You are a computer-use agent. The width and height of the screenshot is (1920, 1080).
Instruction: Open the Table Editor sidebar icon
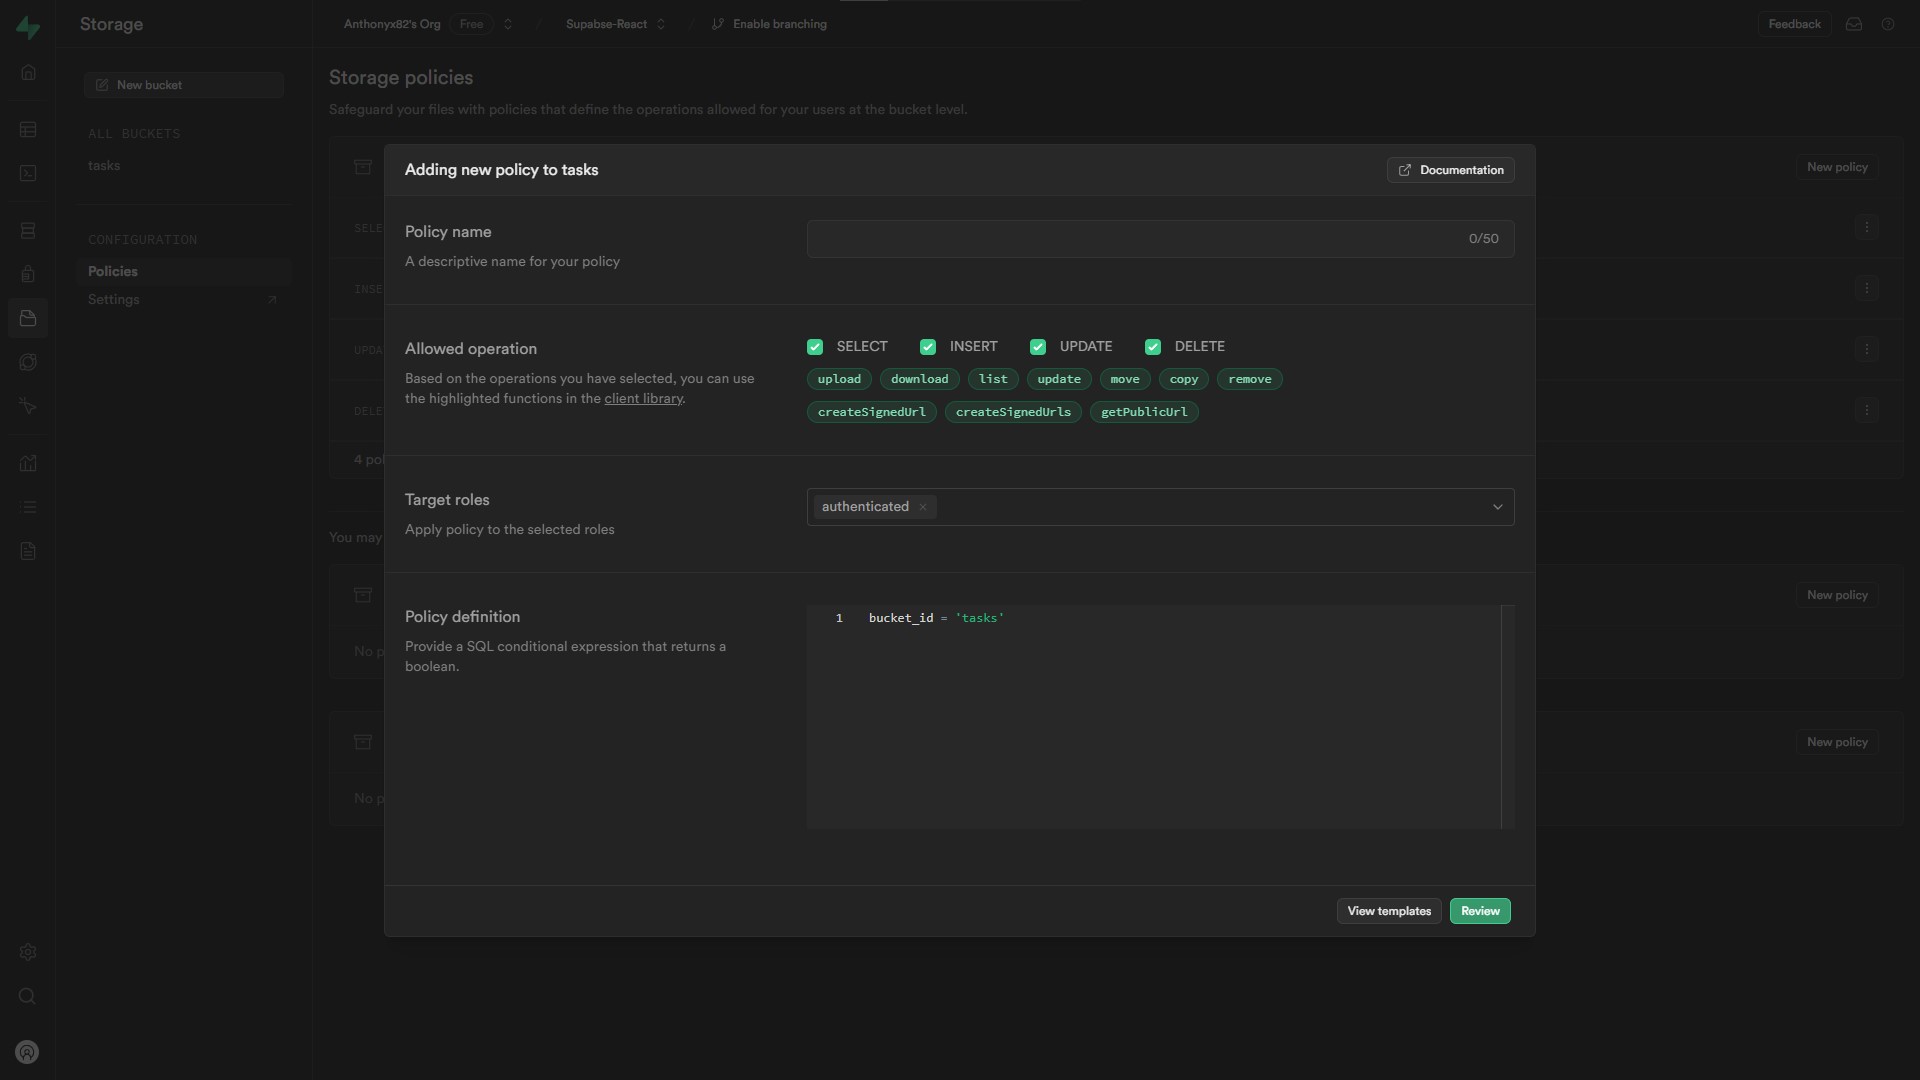[x=28, y=130]
